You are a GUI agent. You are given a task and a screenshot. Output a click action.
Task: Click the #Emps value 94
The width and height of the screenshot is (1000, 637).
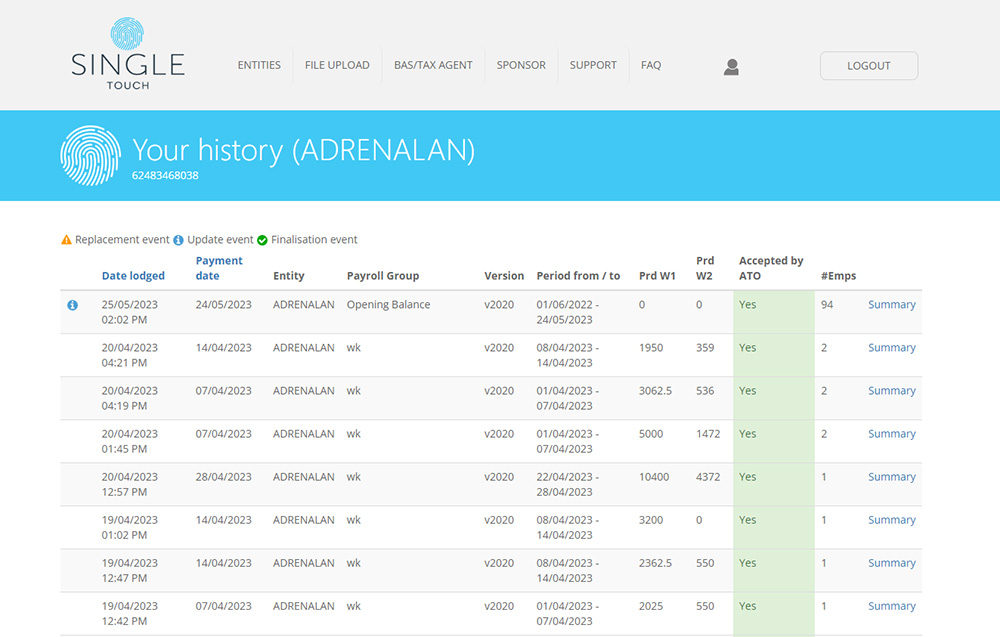827,305
